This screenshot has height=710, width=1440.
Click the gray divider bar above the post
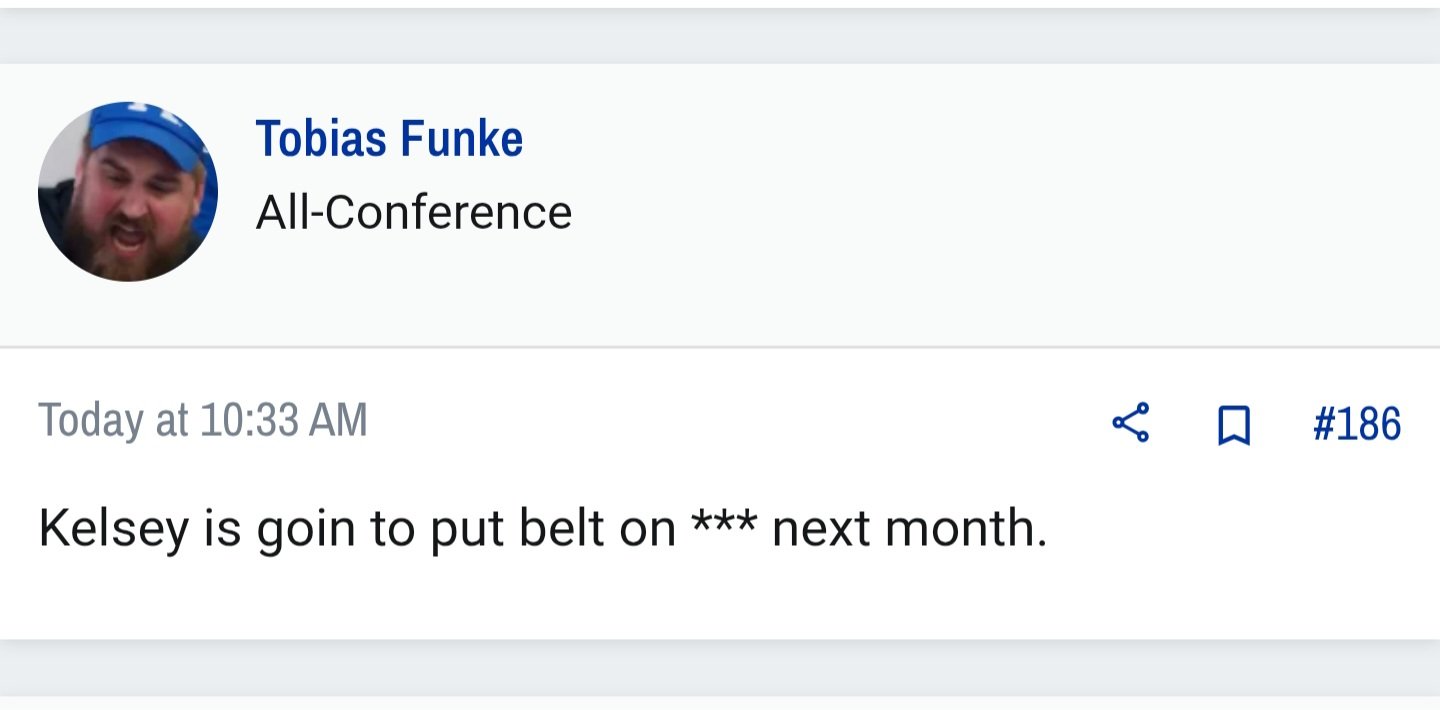pos(720,37)
